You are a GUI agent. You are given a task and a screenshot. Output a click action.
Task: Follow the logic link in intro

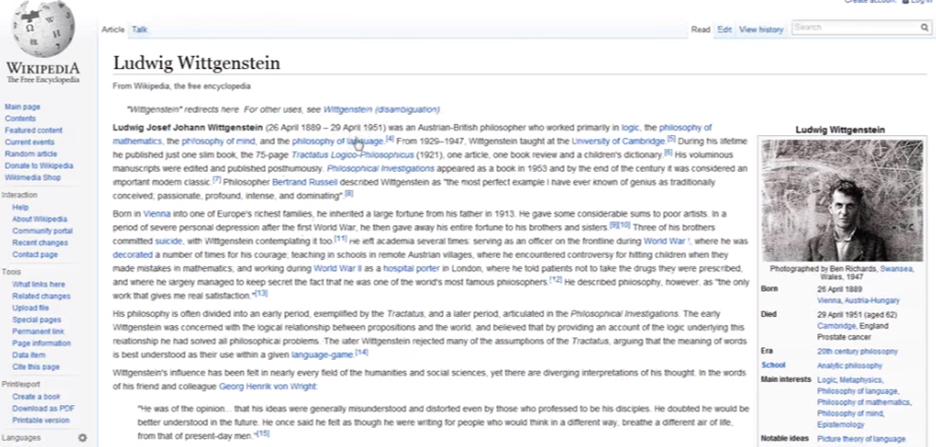pyautogui.click(x=630, y=128)
